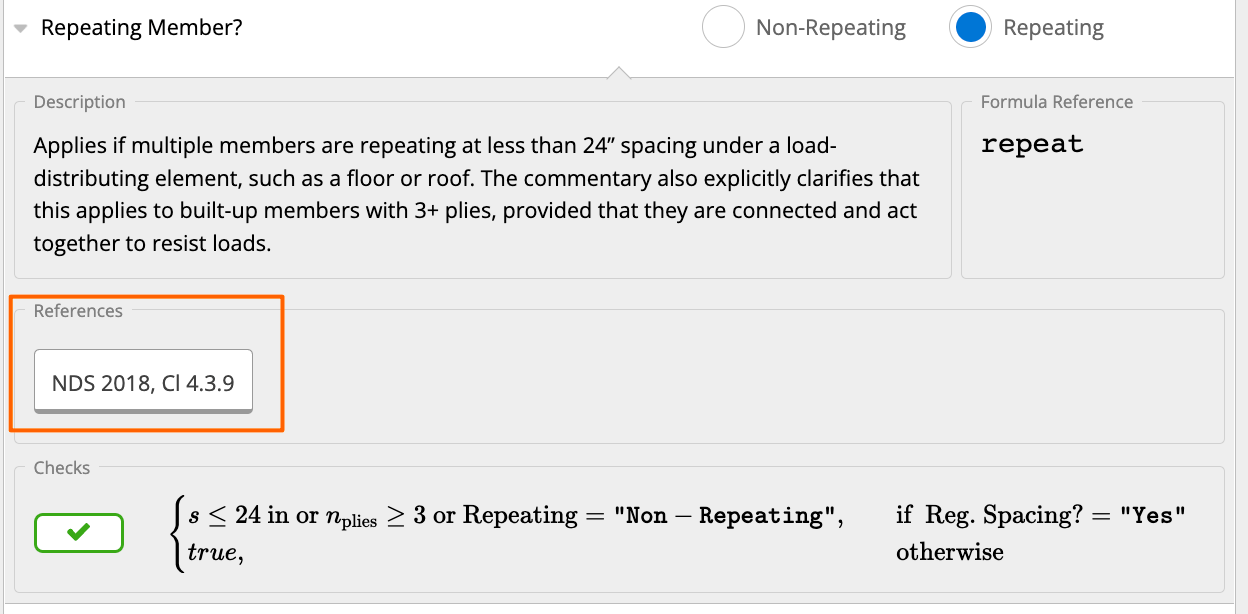Image resolution: width=1248 pixels, height=614 pixels.
Task: Click the s ≤ 24 in formula line
Action: 516,516
